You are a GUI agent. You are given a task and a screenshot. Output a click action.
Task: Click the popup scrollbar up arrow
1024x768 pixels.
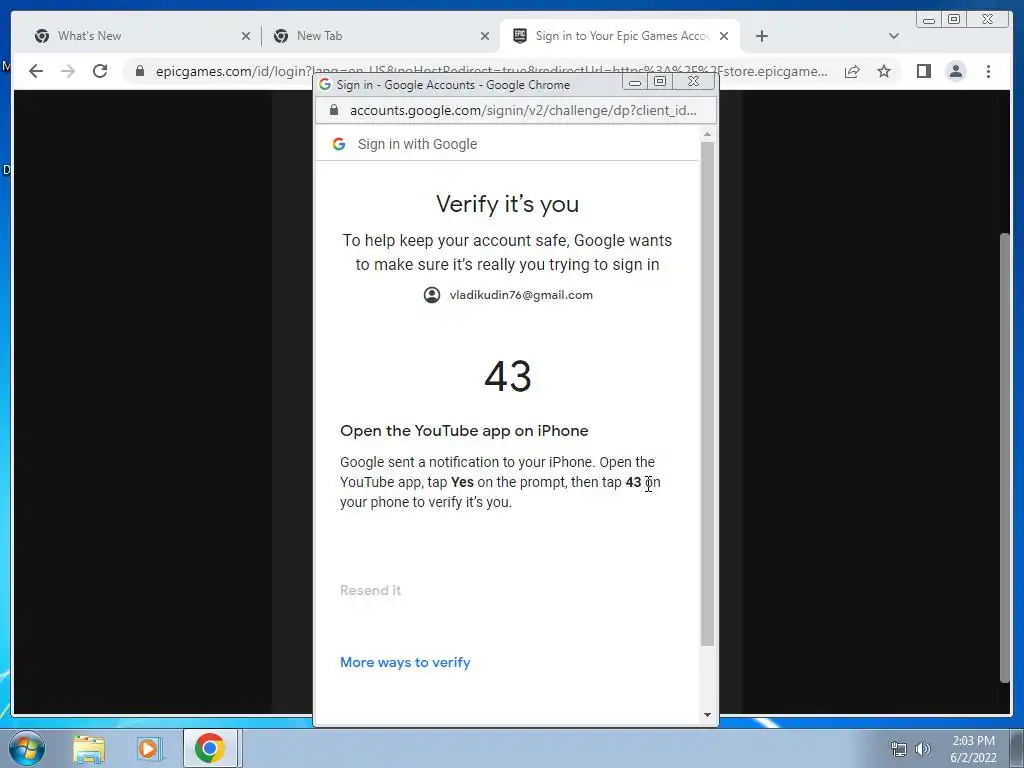[x=707, y=135]
